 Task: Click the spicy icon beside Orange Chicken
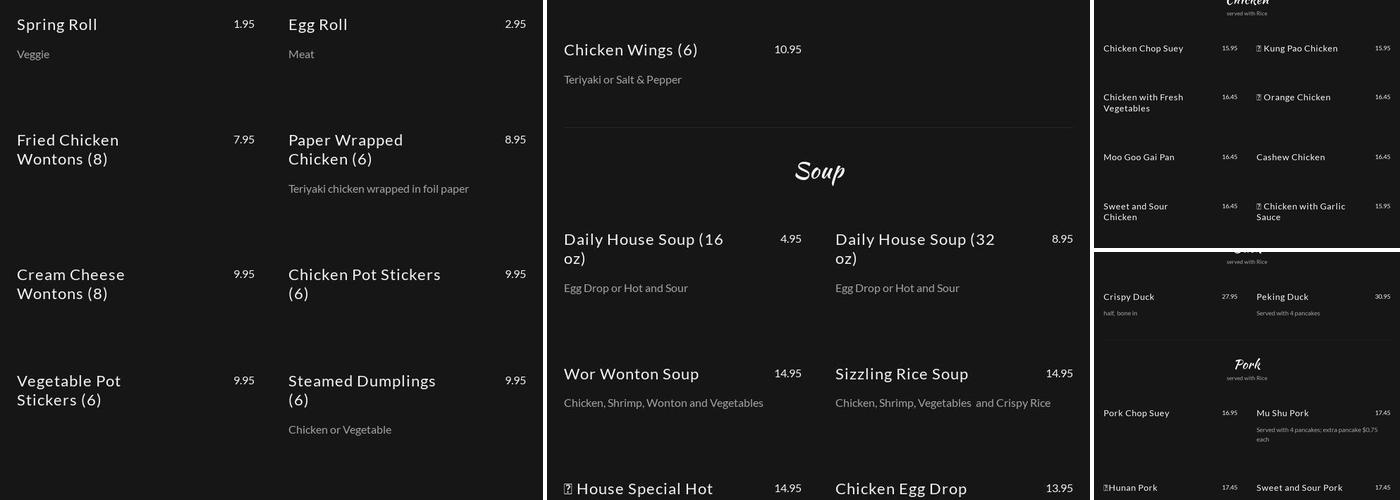1259,98
